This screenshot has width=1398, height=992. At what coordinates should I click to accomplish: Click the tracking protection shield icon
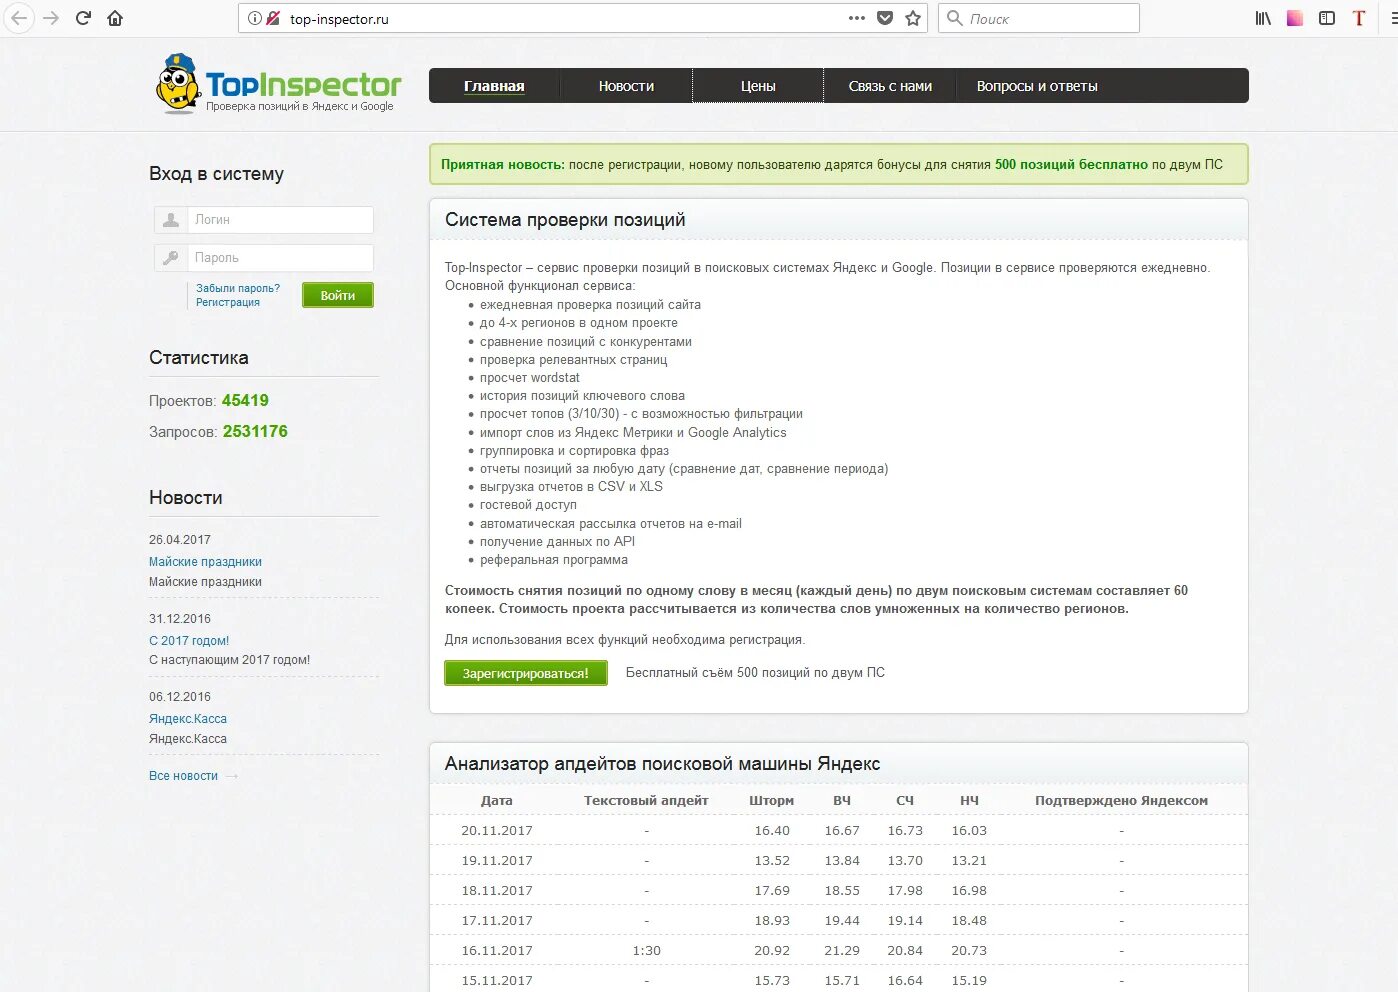273,18
